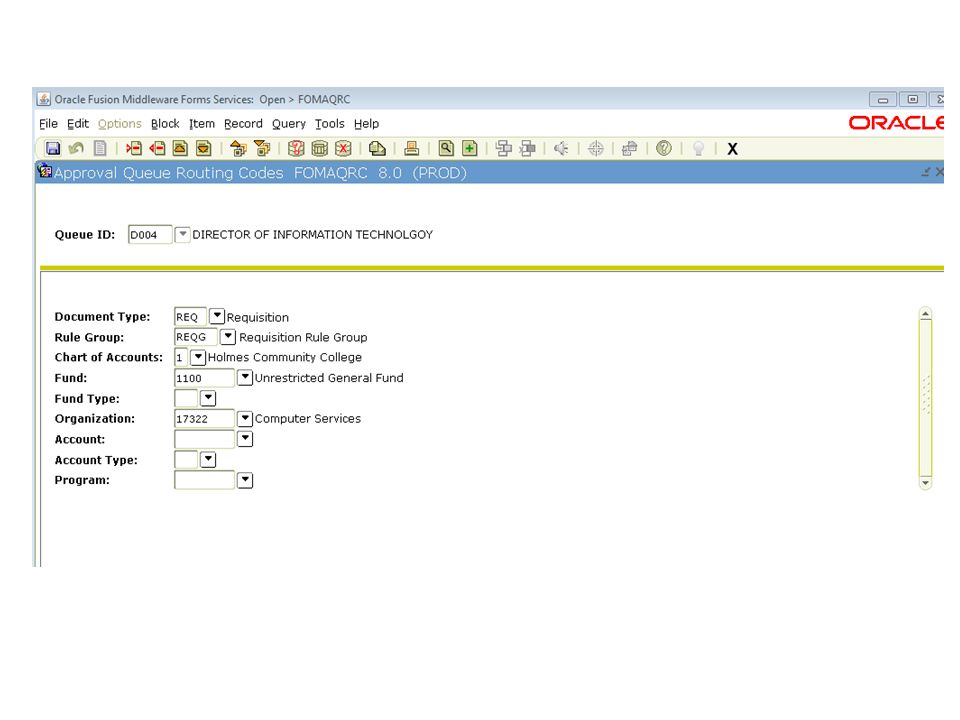Click the Next Block toolbar icon
960x720 pixels.
point(262,148)
